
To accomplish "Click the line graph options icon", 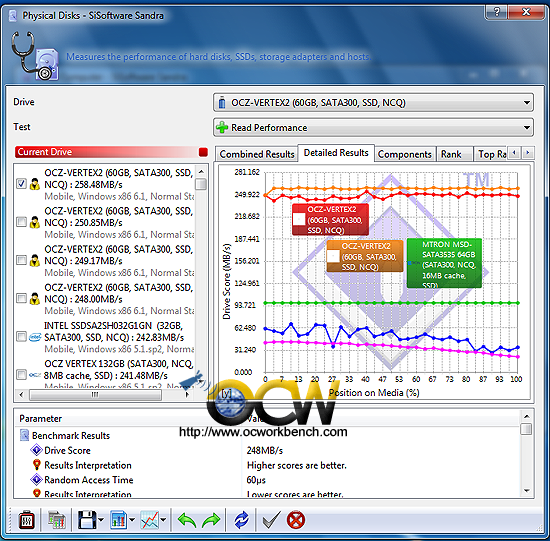I will click(150, 520).
